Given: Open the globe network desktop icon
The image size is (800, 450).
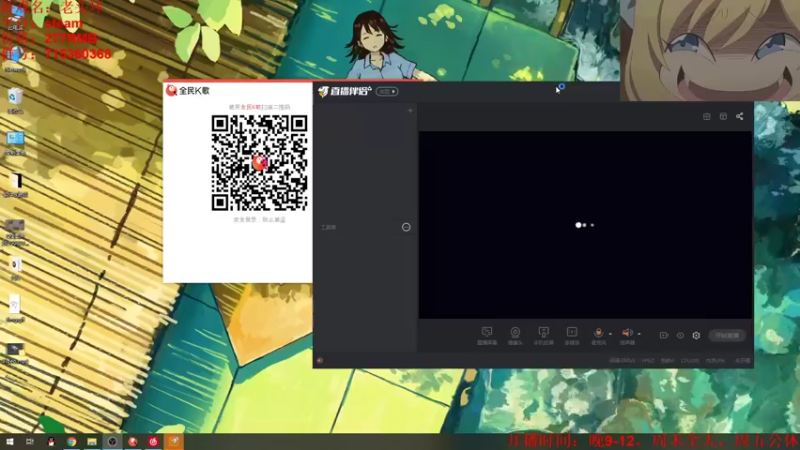Looking at the screenshot, I should (x=15, y=59).
